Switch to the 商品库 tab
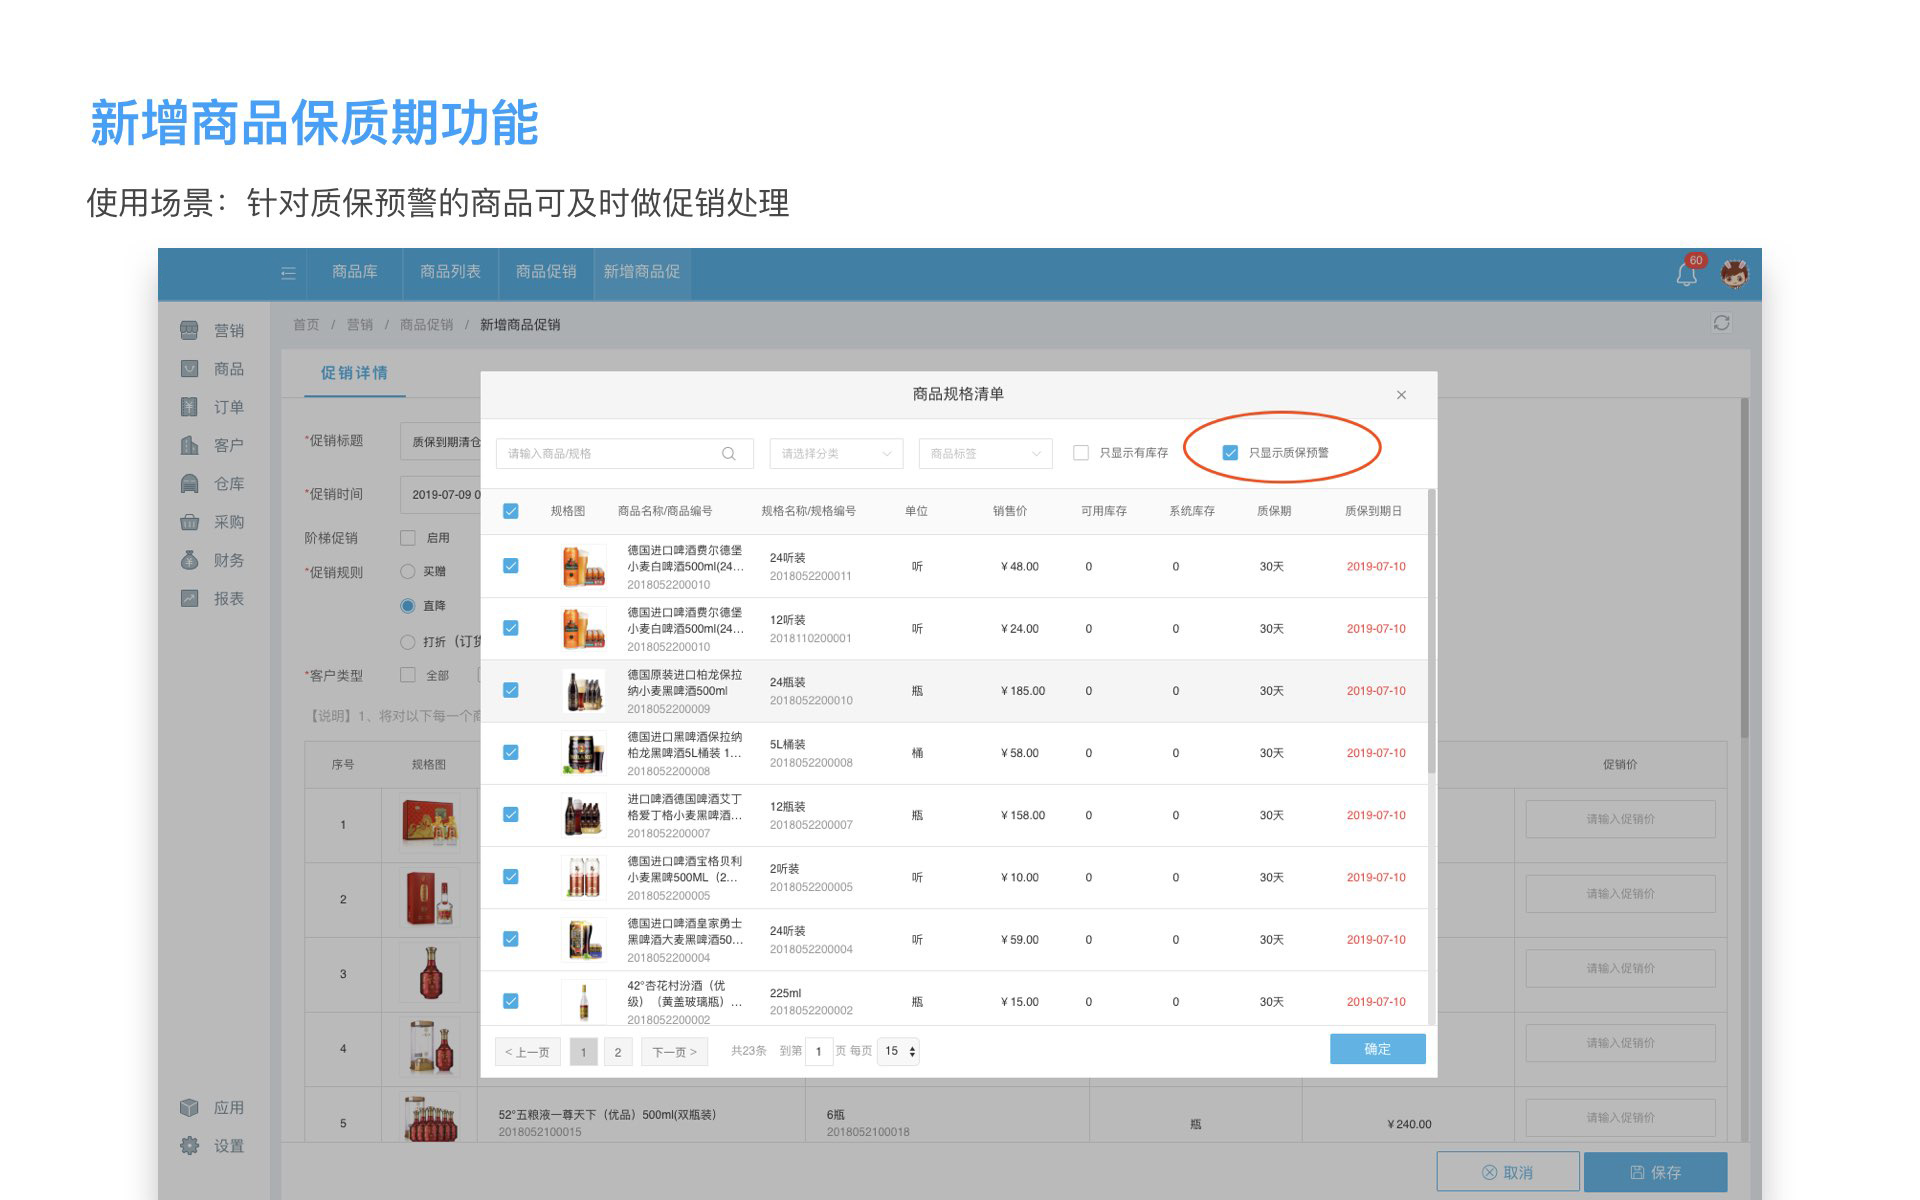The width and height of the screenshot is (1920, 1200). 355,272
